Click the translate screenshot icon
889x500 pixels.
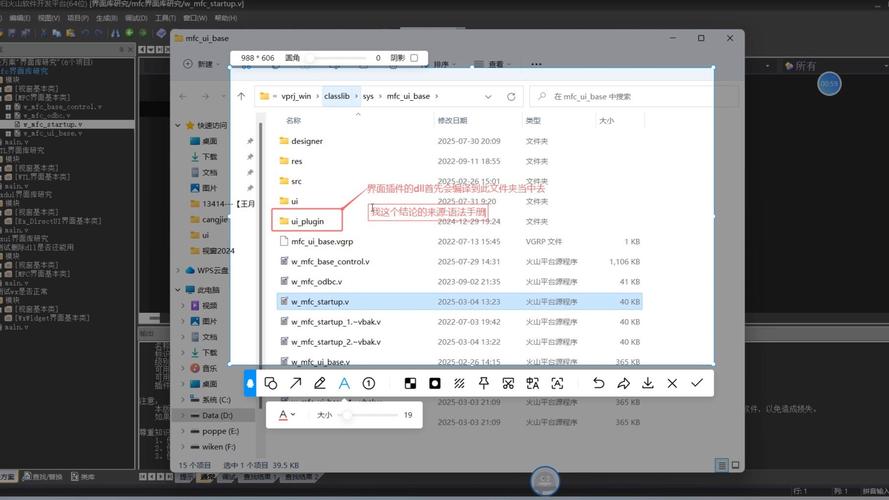[x=532, y=384]
